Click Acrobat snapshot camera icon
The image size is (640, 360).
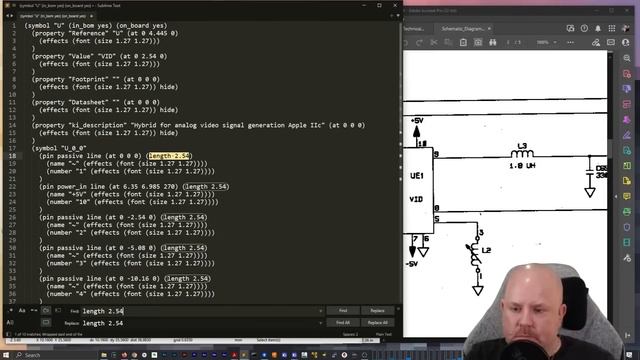[x=478, y=42]
